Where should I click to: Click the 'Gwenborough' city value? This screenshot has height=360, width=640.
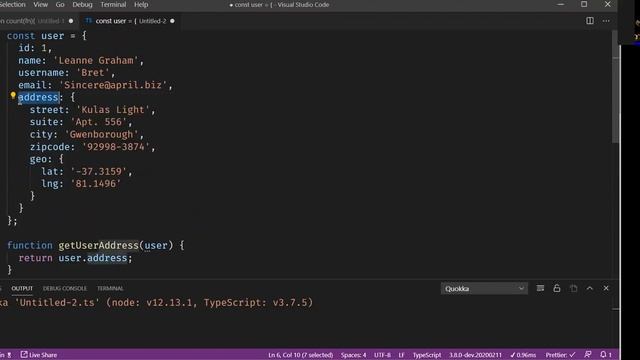point(101,134)
